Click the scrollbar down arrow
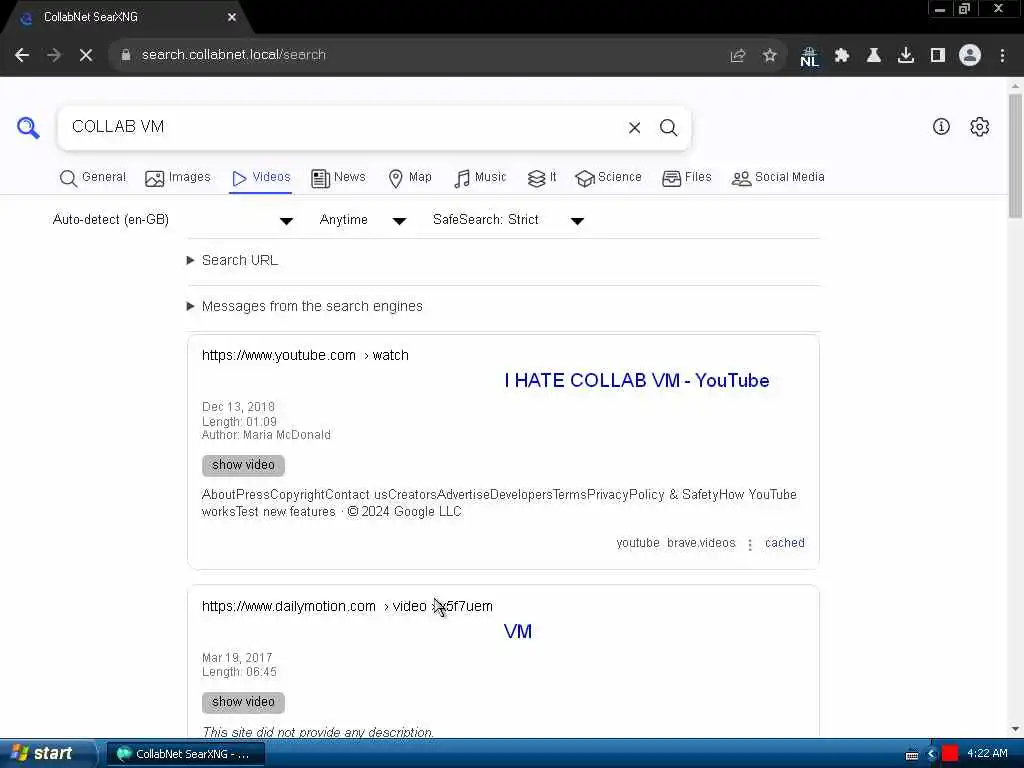Viewport: 1024px width, 768px height. point(1015,729)
